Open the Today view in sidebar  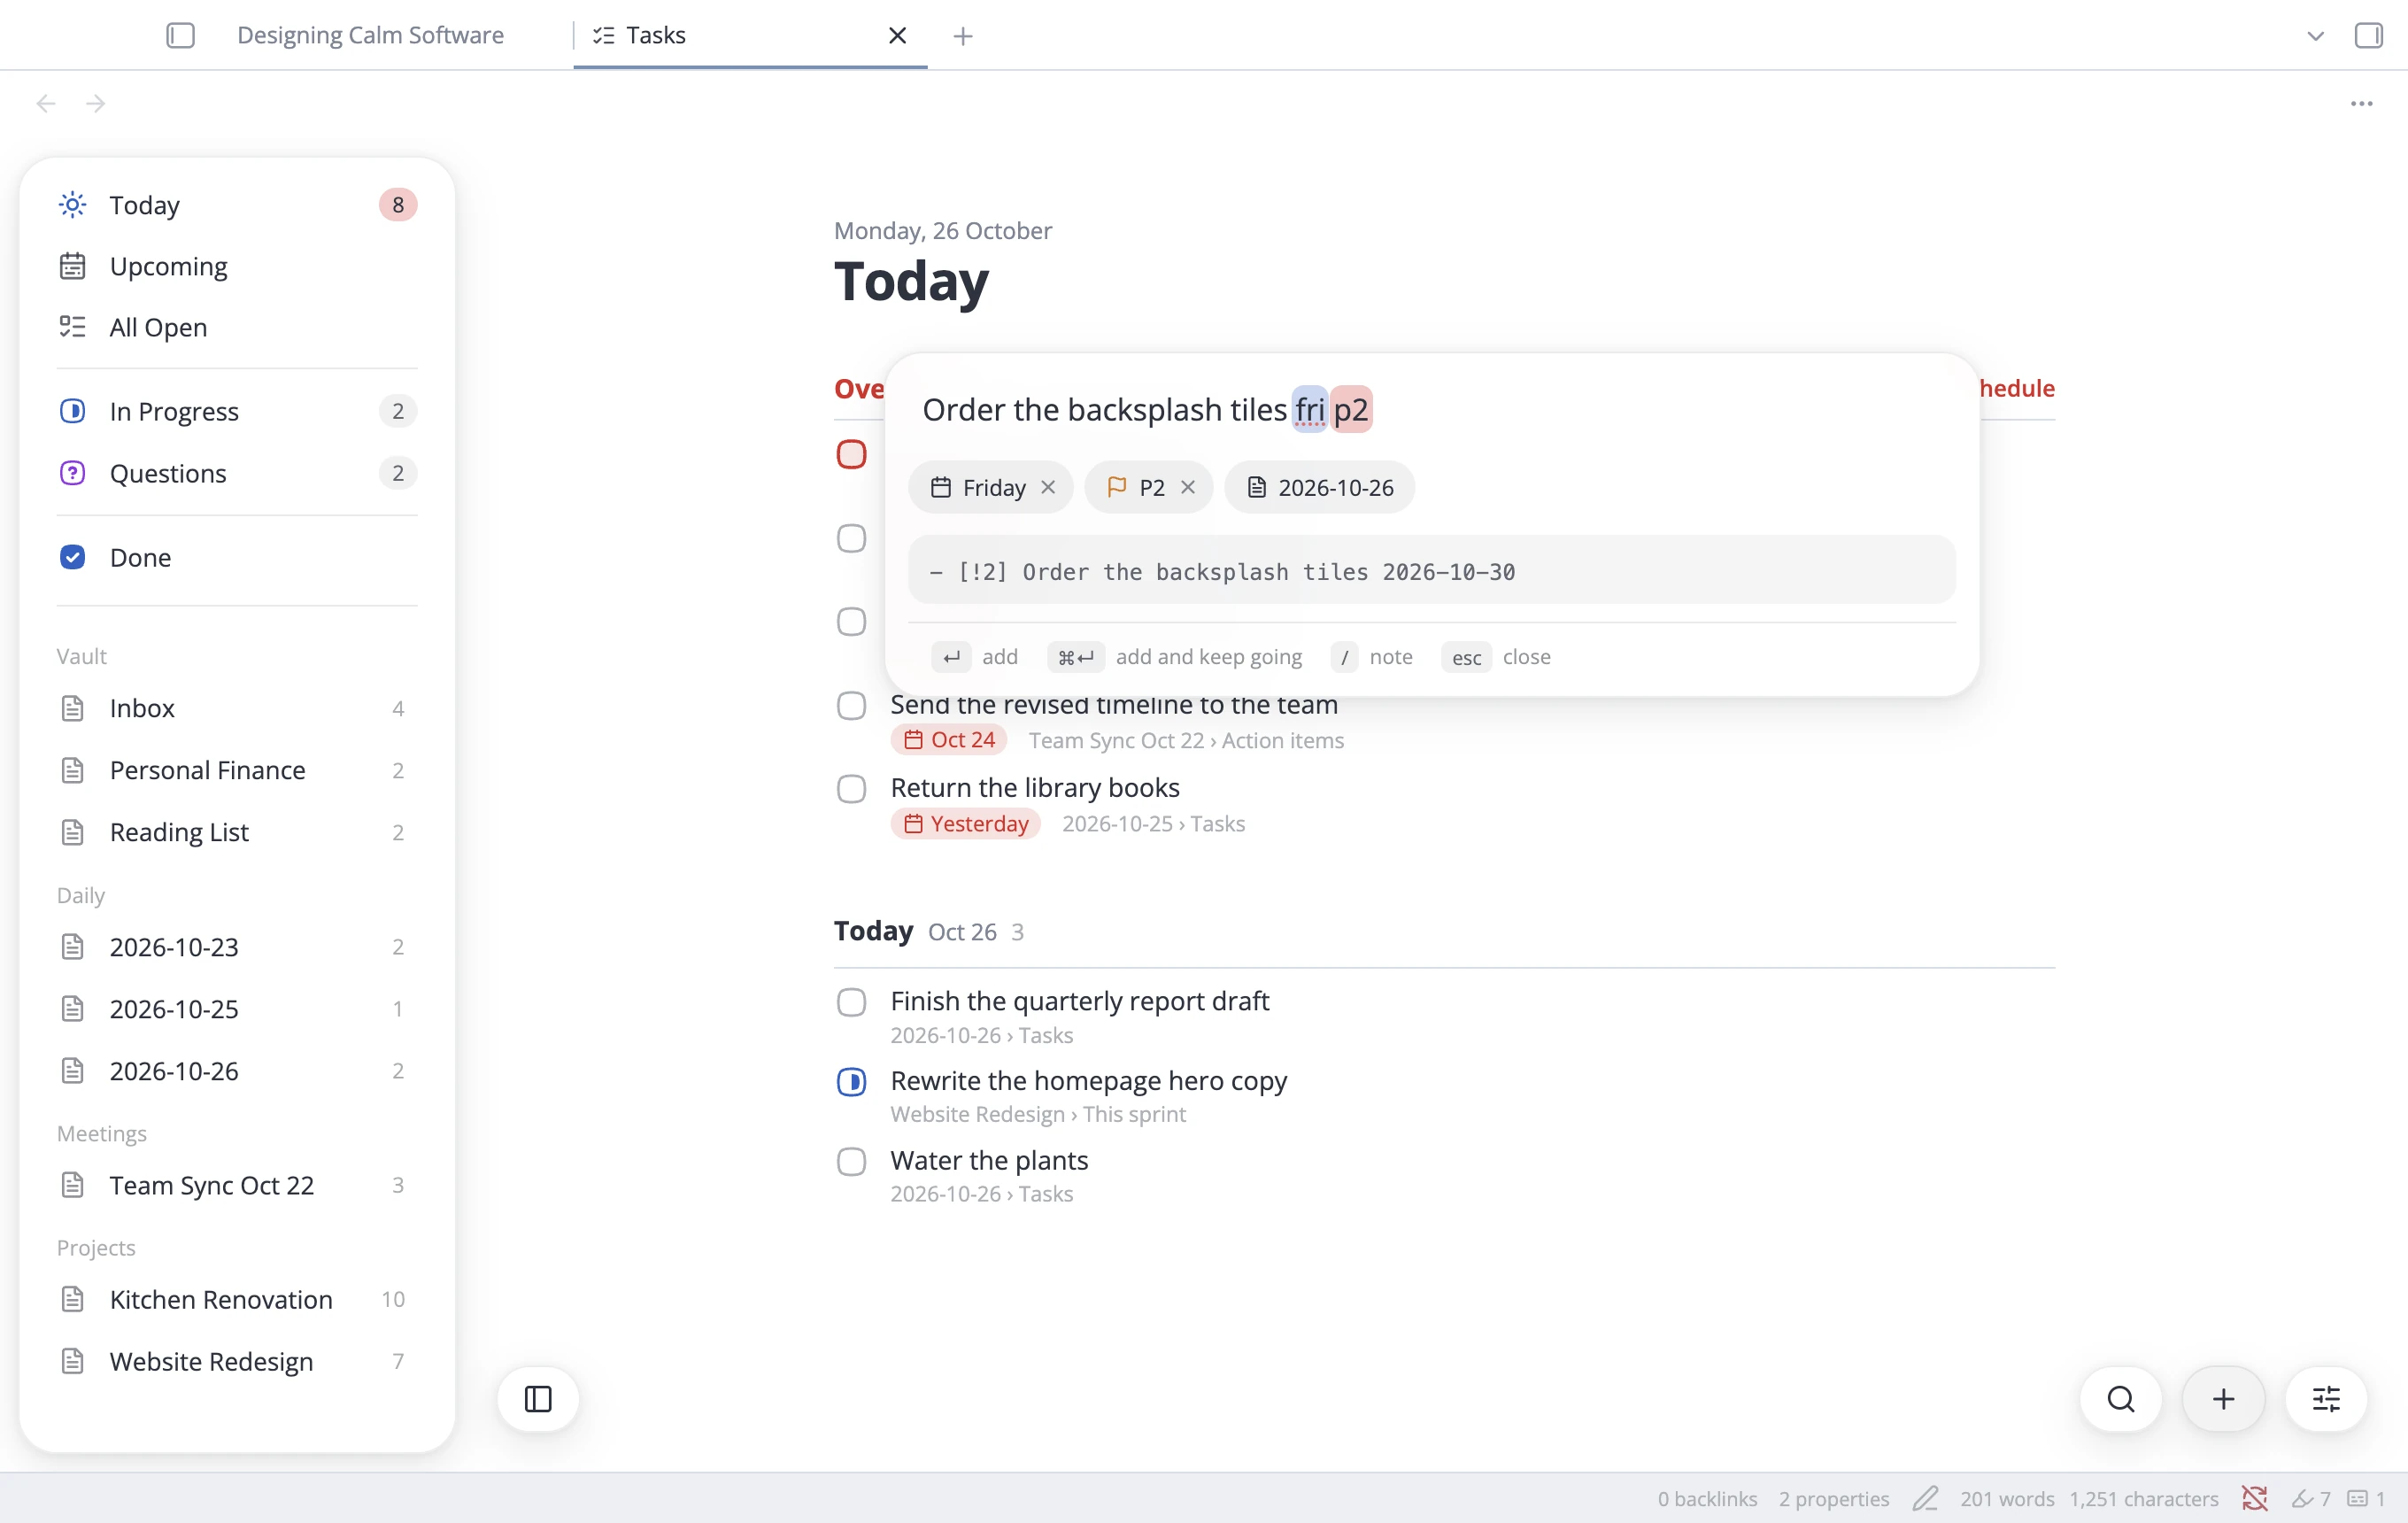coord(237,204)
